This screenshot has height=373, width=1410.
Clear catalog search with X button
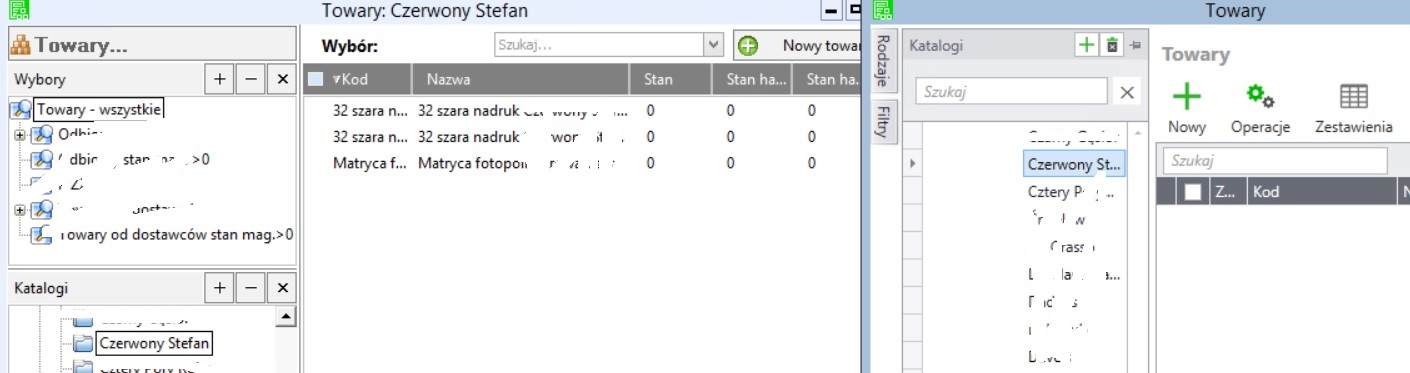click(x=1127, y=92)
